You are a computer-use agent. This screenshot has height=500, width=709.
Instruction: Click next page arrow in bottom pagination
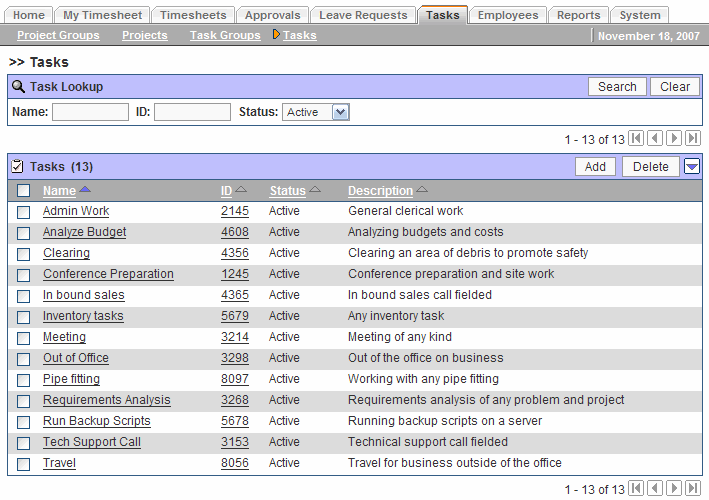(675, 489)
